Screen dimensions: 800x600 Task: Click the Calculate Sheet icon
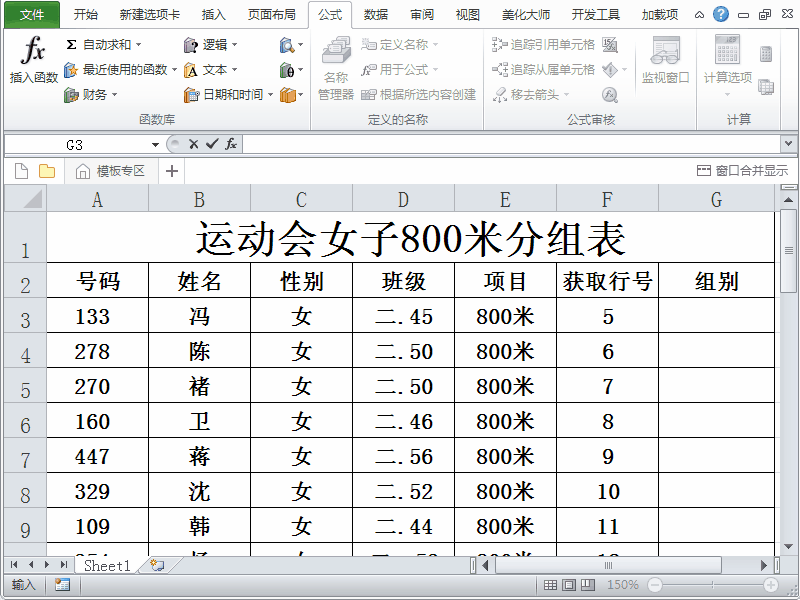(x=766, y=87)
